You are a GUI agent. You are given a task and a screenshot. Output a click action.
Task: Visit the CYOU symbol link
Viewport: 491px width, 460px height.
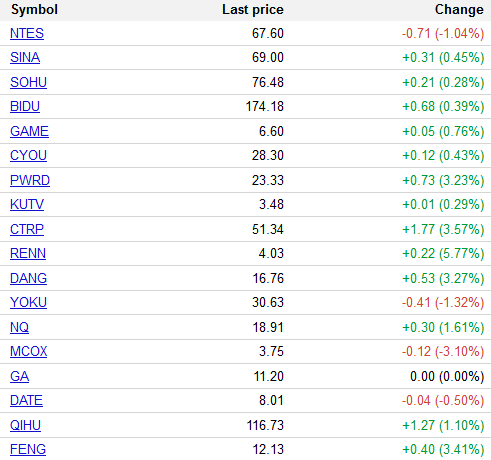(28, 155)
